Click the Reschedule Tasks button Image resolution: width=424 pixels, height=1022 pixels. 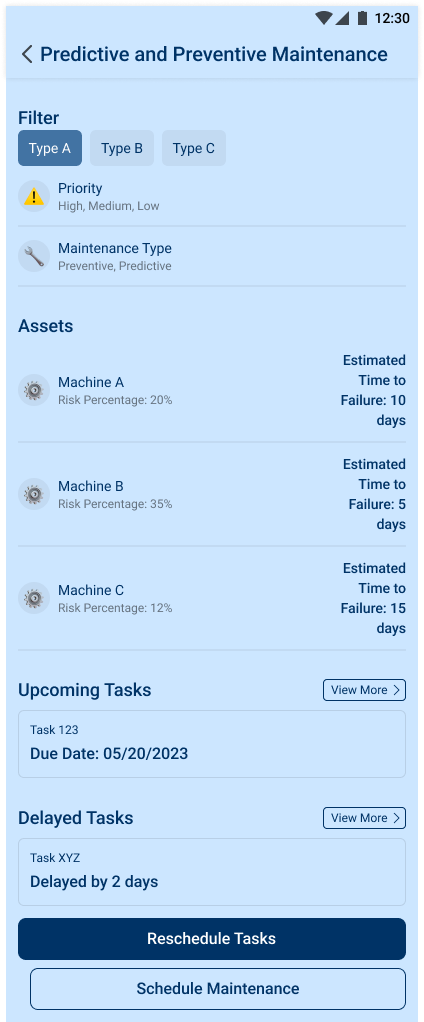pyautogui.click(x=212, y=939)
